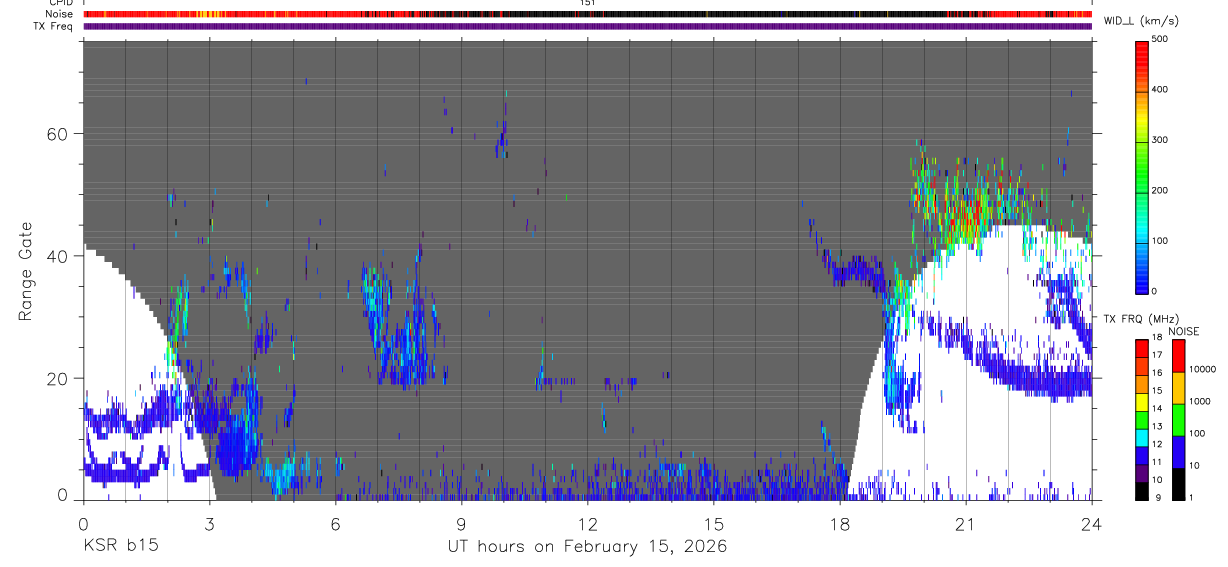Click "UT hours on February 15, 2026" axis title
Image resolution: width=1228 pixels, height=567 pixels.
pyautogui.click(x=587, y=546)
